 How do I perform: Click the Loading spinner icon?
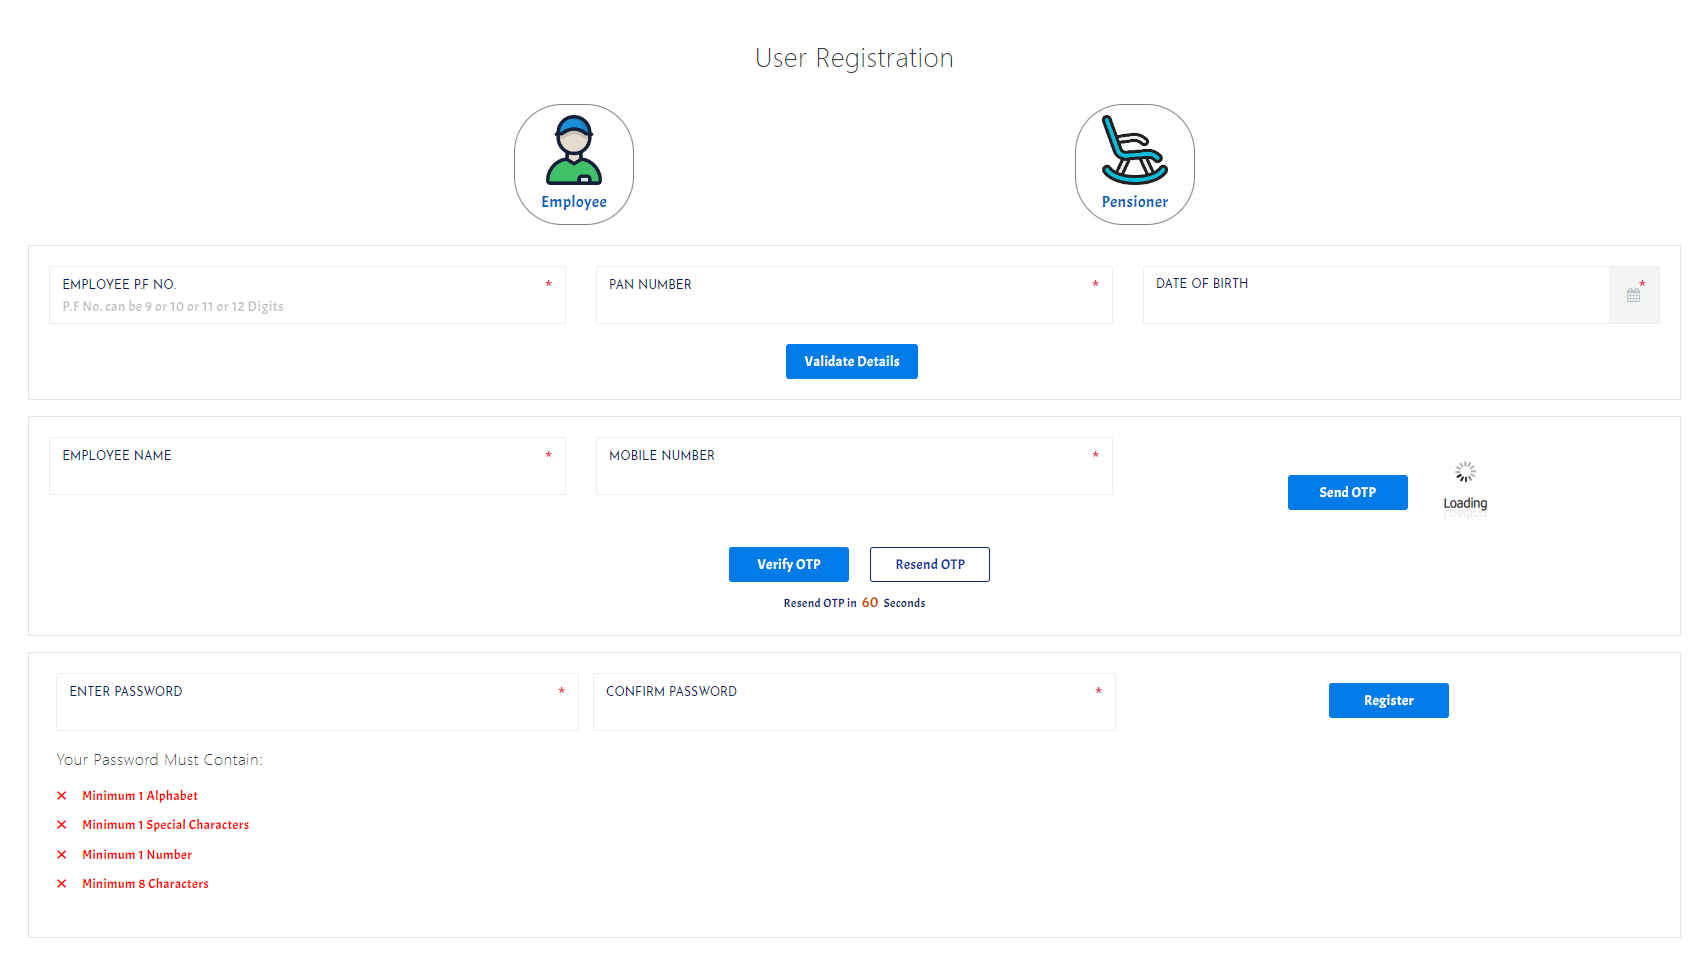click(1465, 472)
